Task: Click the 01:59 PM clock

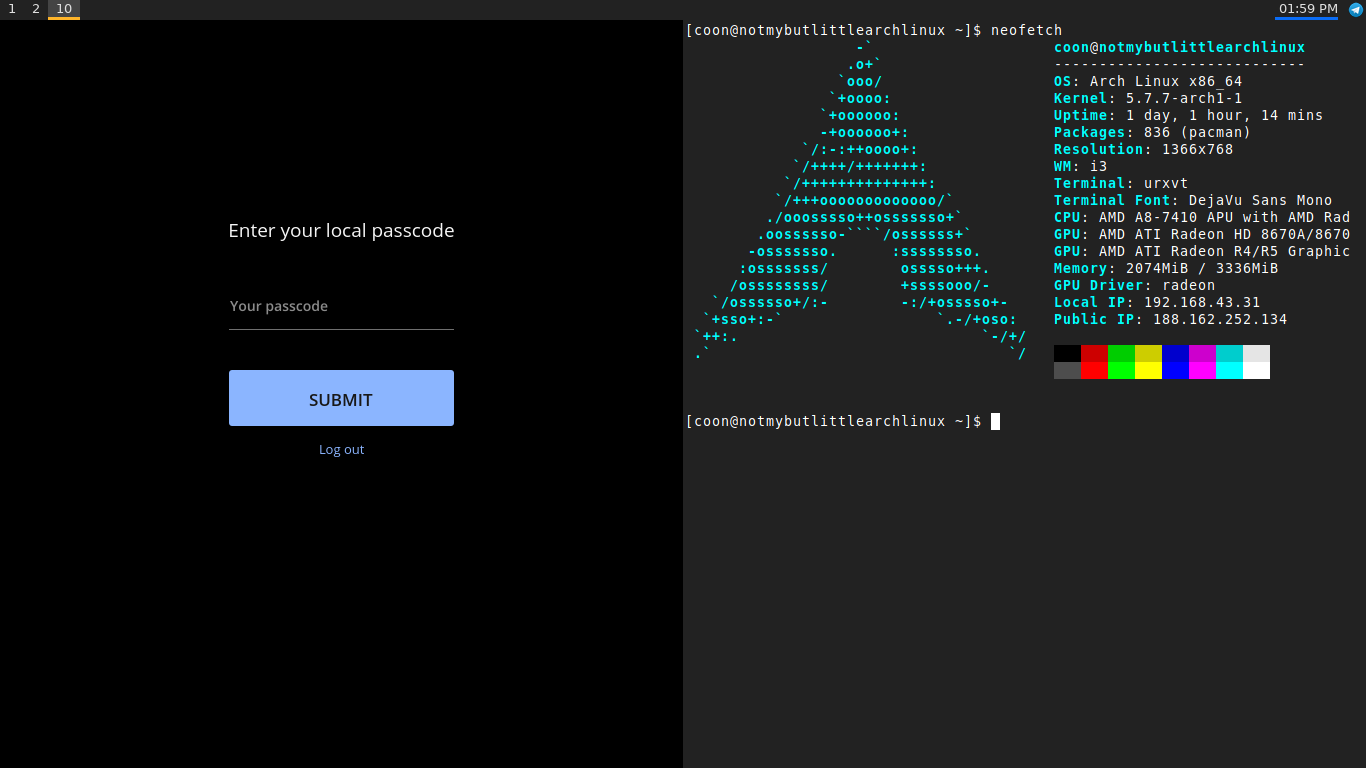Action: pos(1308,9)
